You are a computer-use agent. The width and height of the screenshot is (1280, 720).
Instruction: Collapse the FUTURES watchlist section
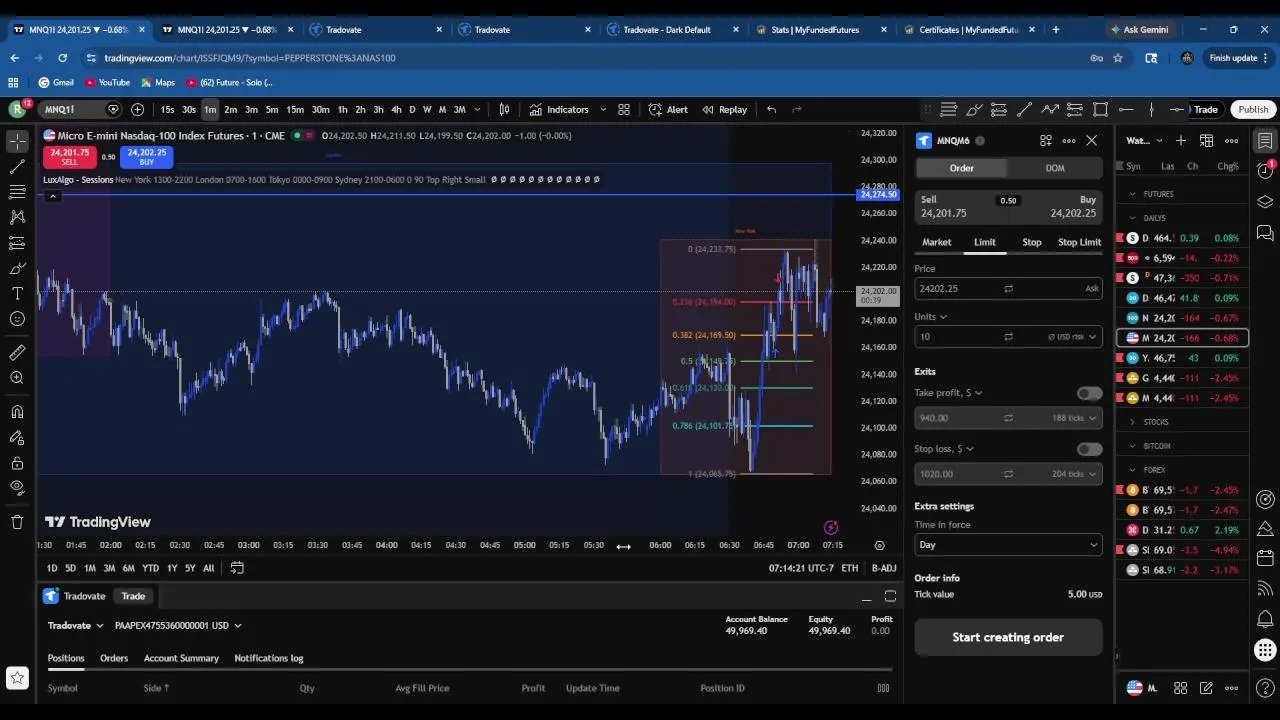point(1133,194)
